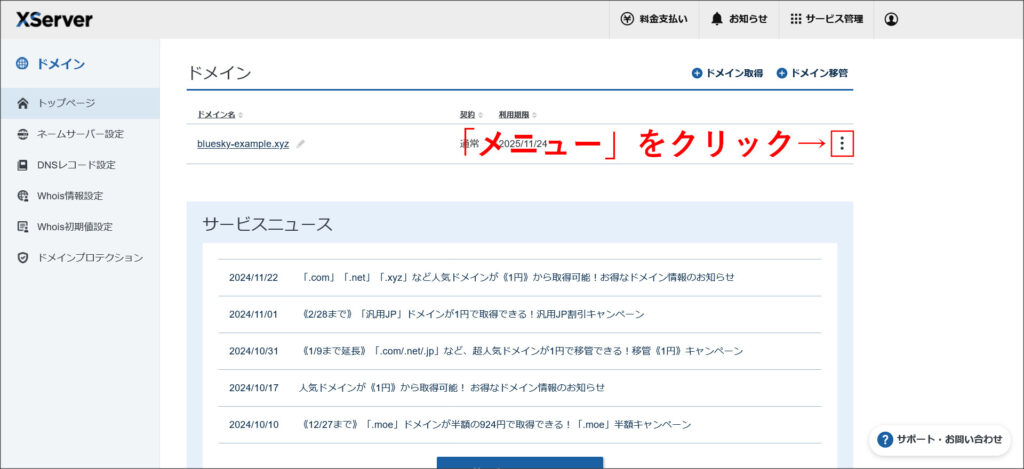Click the ドメイン取得 link

pyautogui.click(x=728, y=73)
